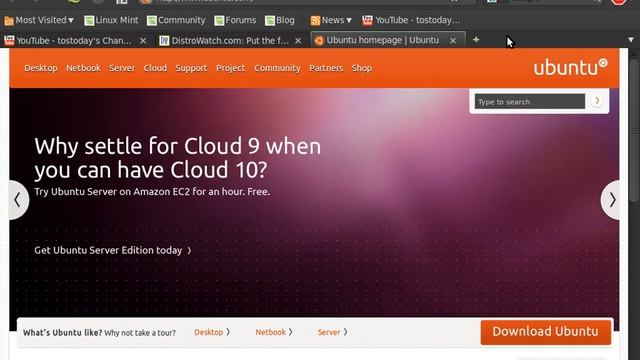The width and height of the screenshot is (640, 360).
Task: Click the Cloud 10 banner headline
Action: pos(178,158)
